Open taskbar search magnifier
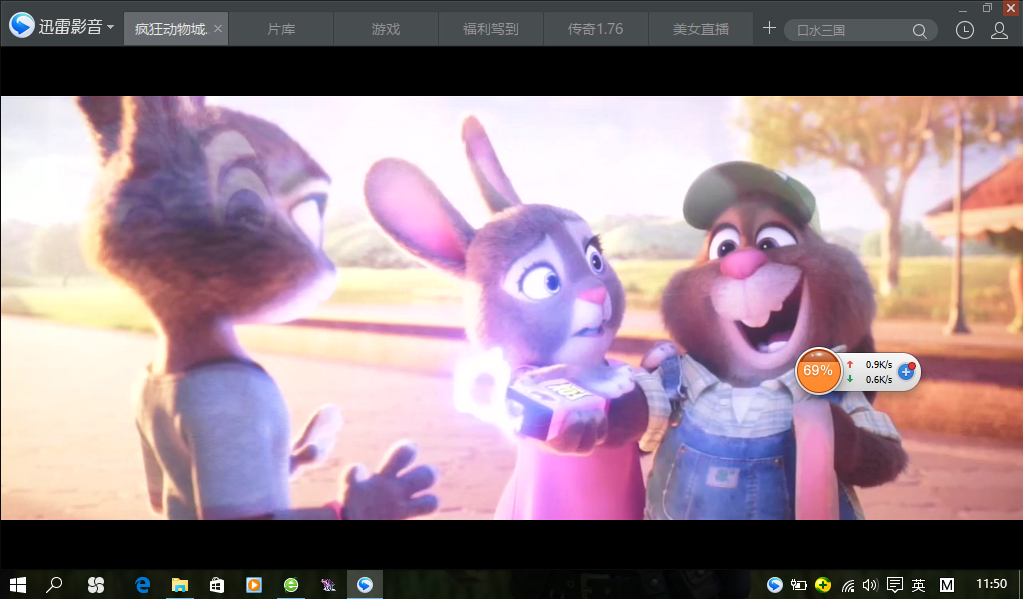This screenshot has width=1023, height=599. tap(54, 585)
